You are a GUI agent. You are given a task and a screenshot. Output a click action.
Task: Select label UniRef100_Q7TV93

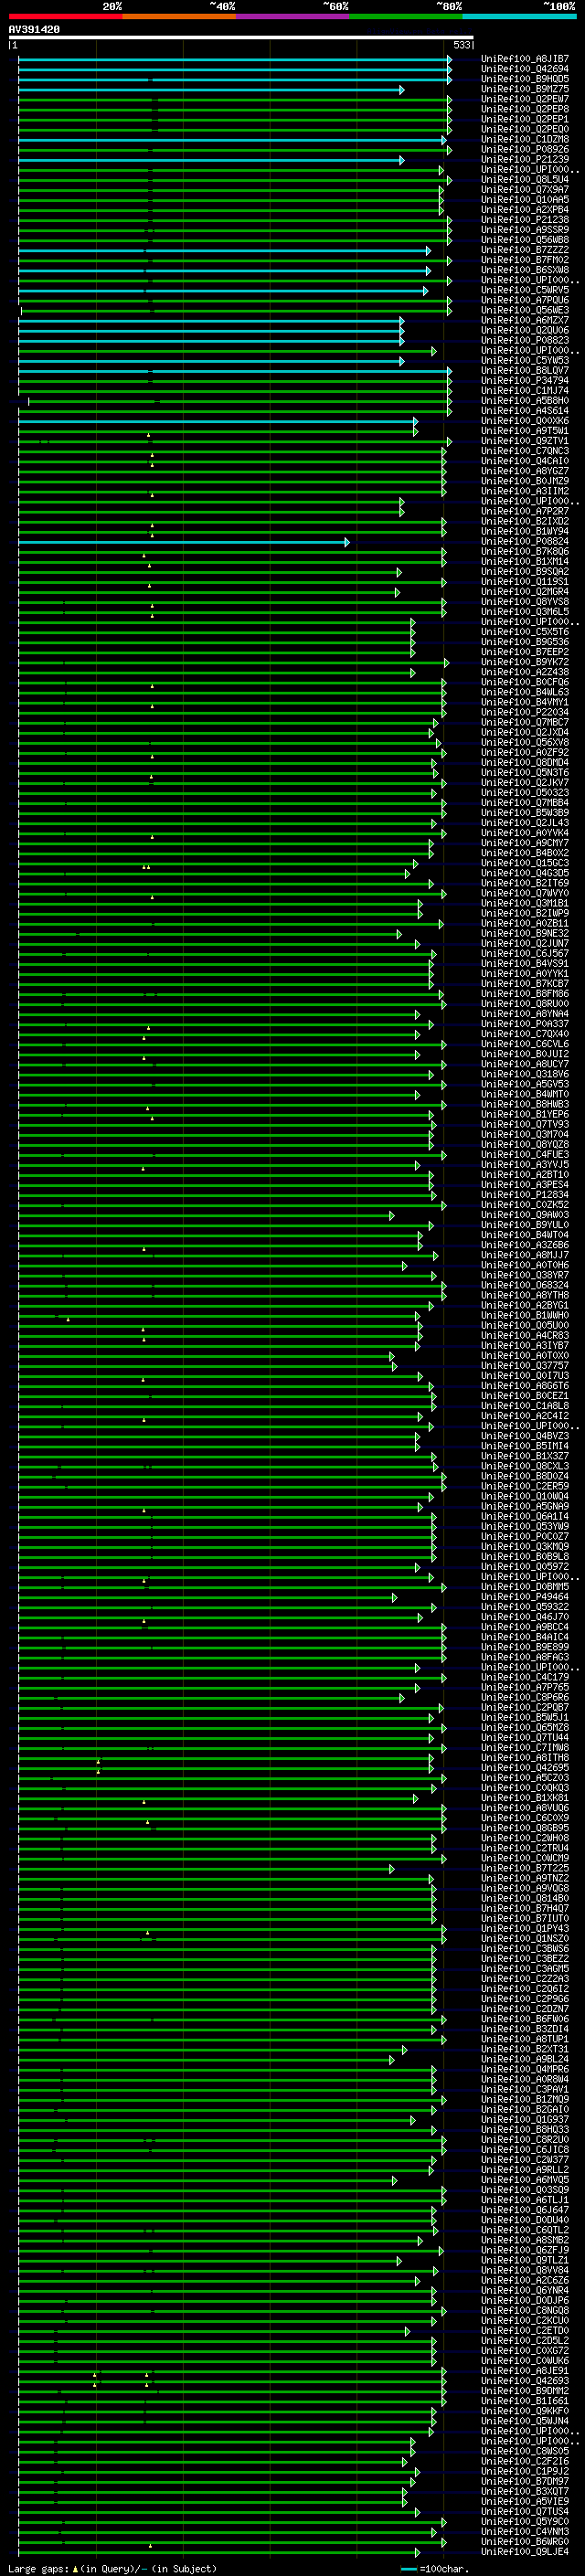point(525,1124)
